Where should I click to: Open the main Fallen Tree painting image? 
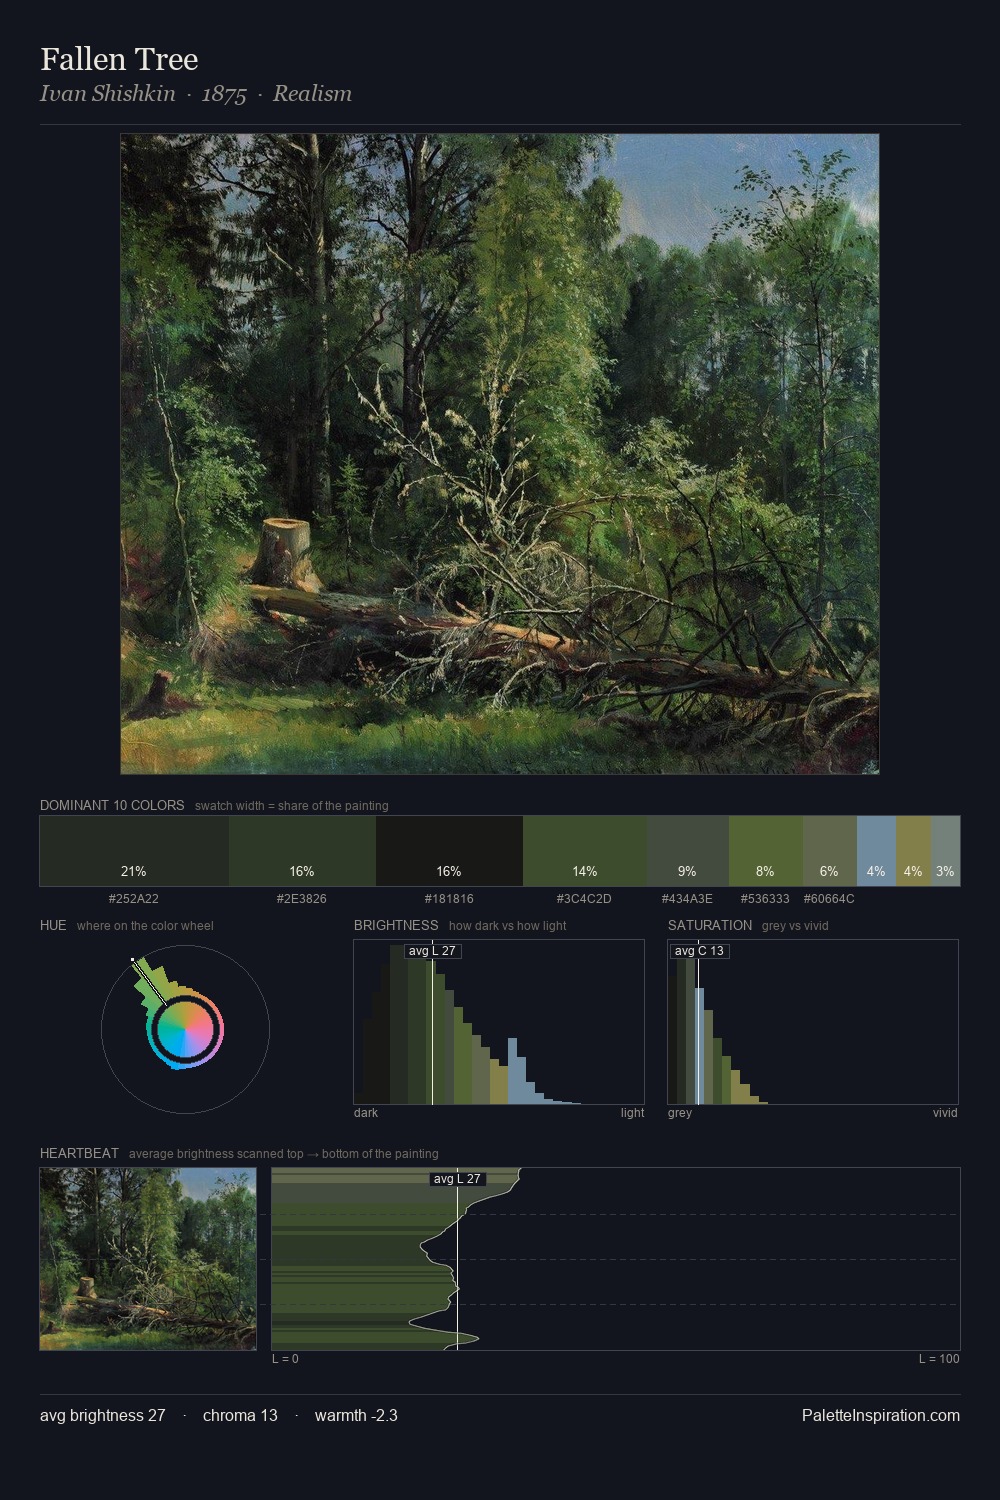(x=500, y=454)
